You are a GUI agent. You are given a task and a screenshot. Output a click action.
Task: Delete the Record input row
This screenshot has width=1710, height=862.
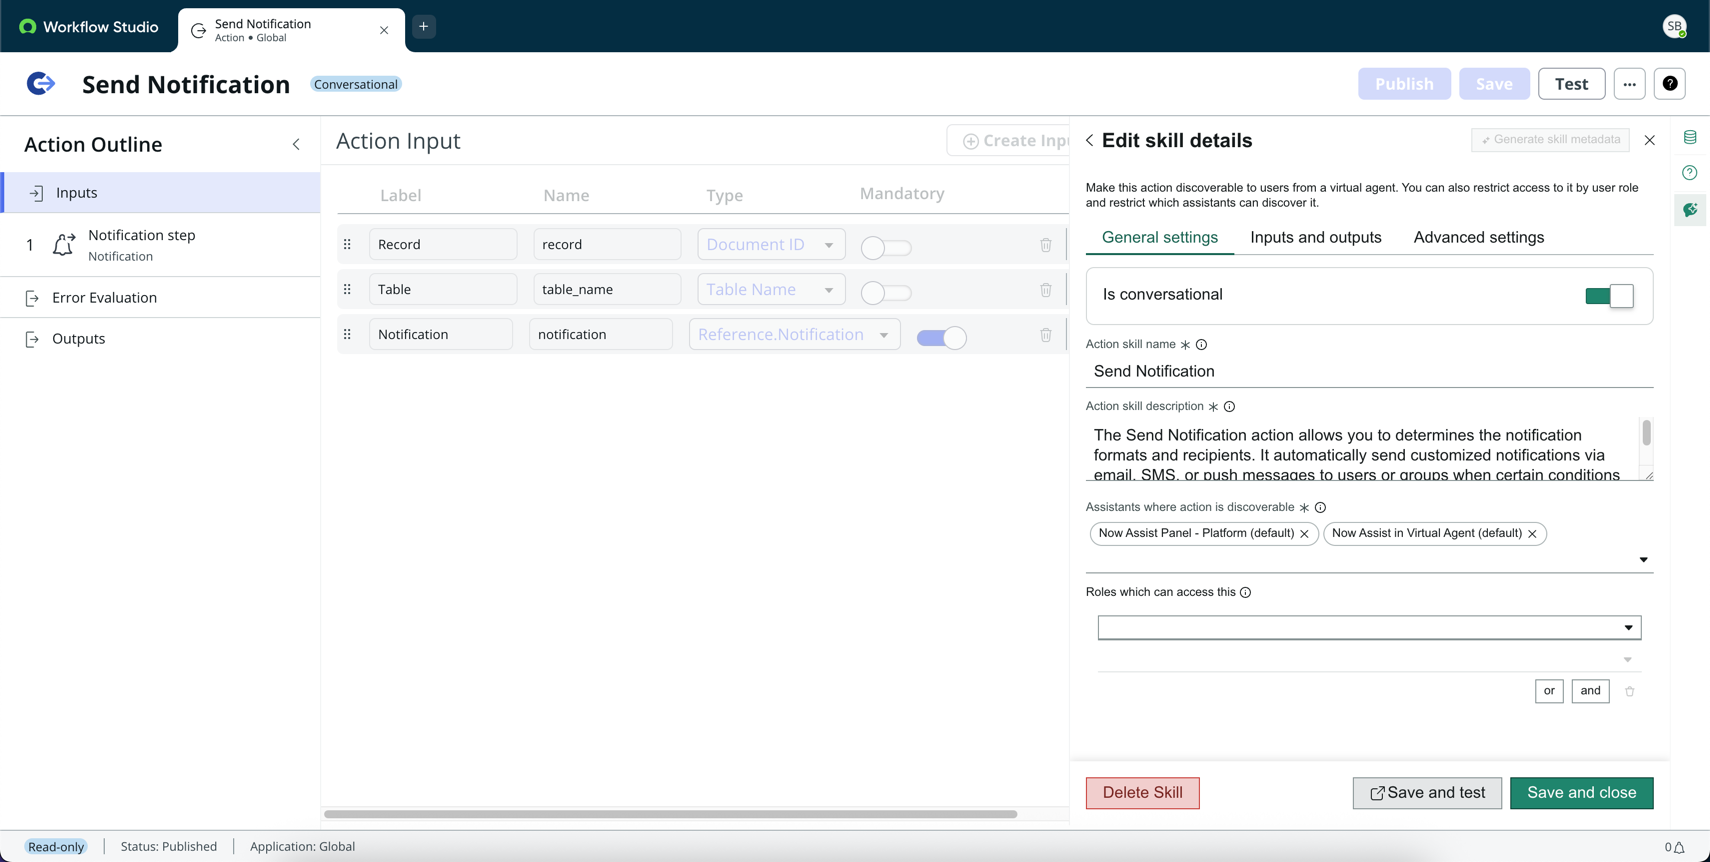[x=1046, y=245]
